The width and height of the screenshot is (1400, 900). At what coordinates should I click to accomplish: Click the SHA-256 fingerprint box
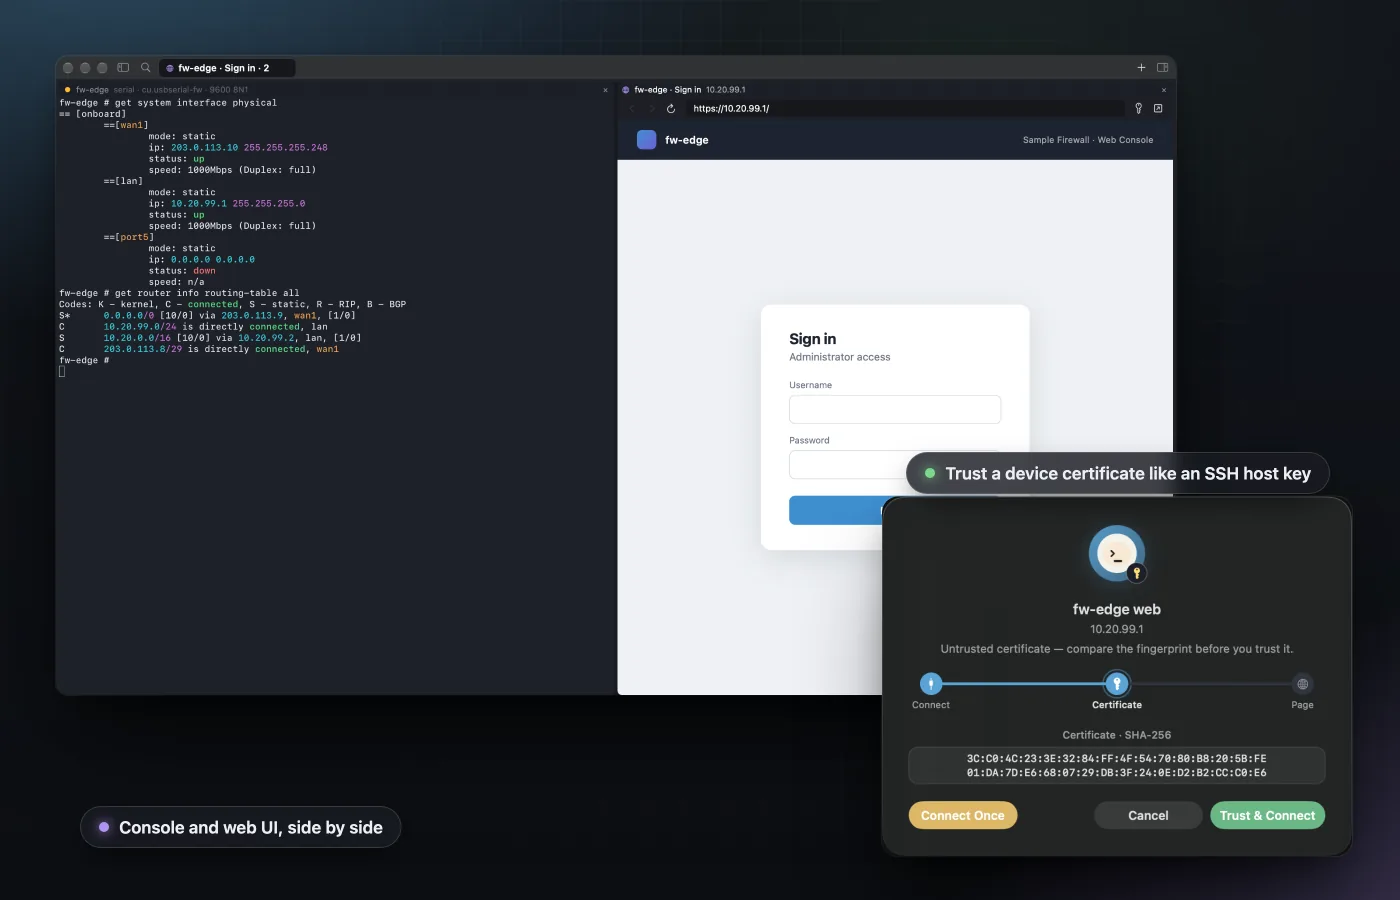(x=1116, y=765)
